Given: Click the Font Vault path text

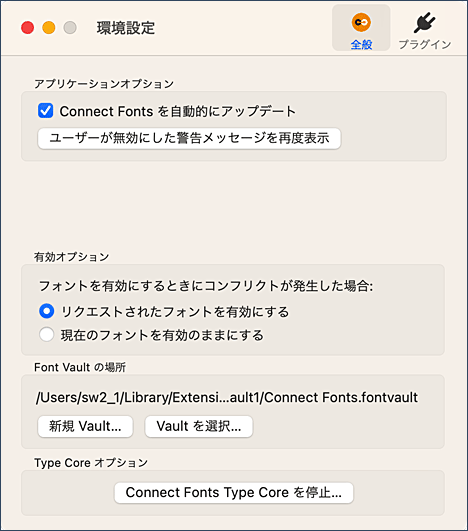Looking at the screenshot, I should (227, 397).
